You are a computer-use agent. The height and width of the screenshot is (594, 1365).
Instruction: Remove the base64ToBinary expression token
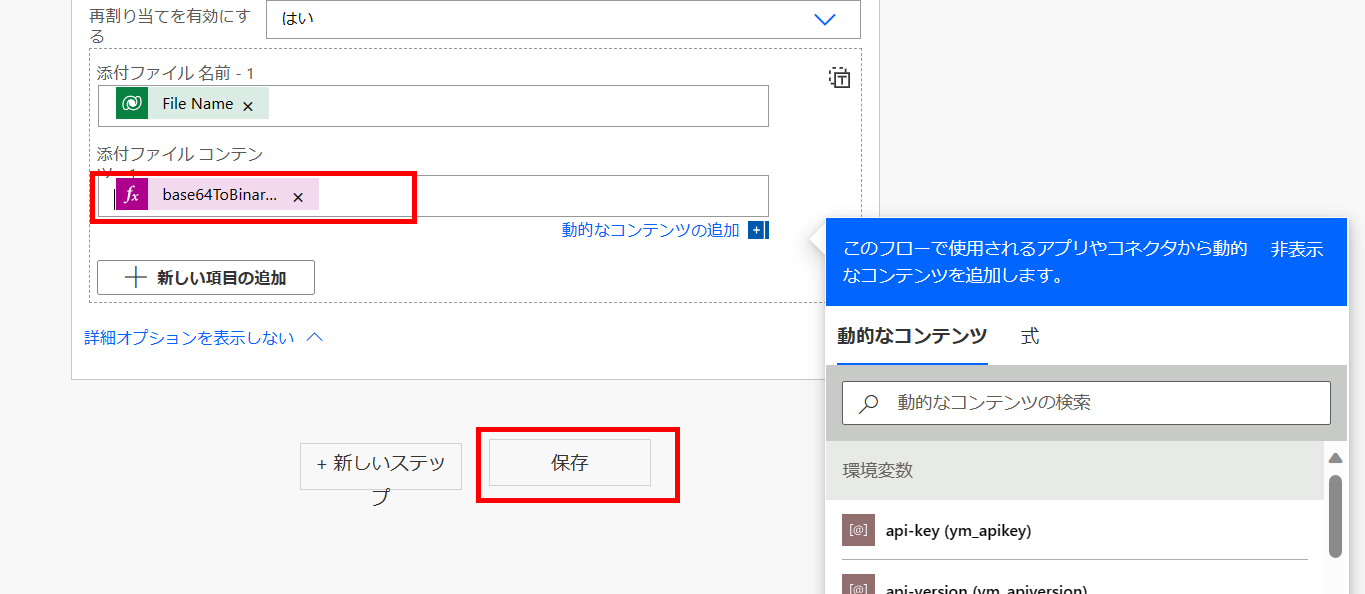click(x=298, y=197)
